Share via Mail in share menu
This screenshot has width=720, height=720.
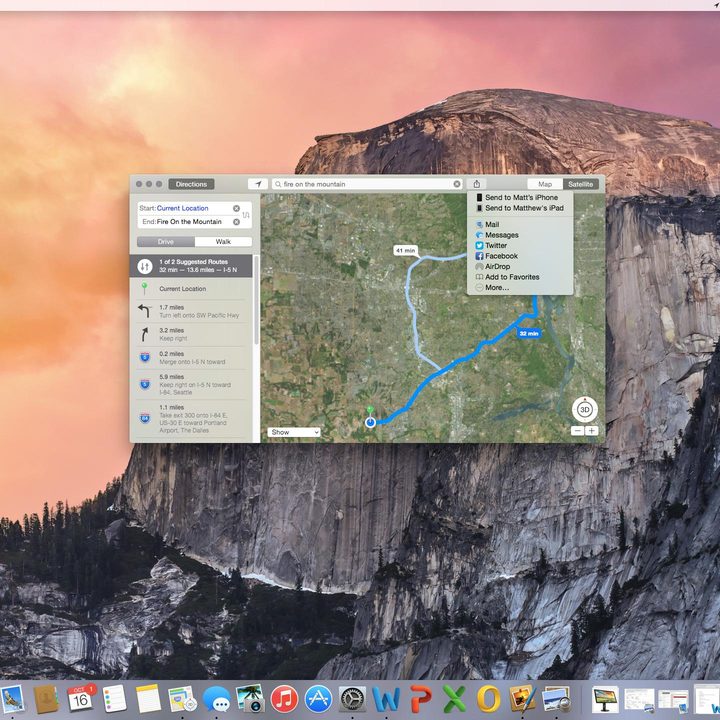pyautogui.click(x=520, y=225)
